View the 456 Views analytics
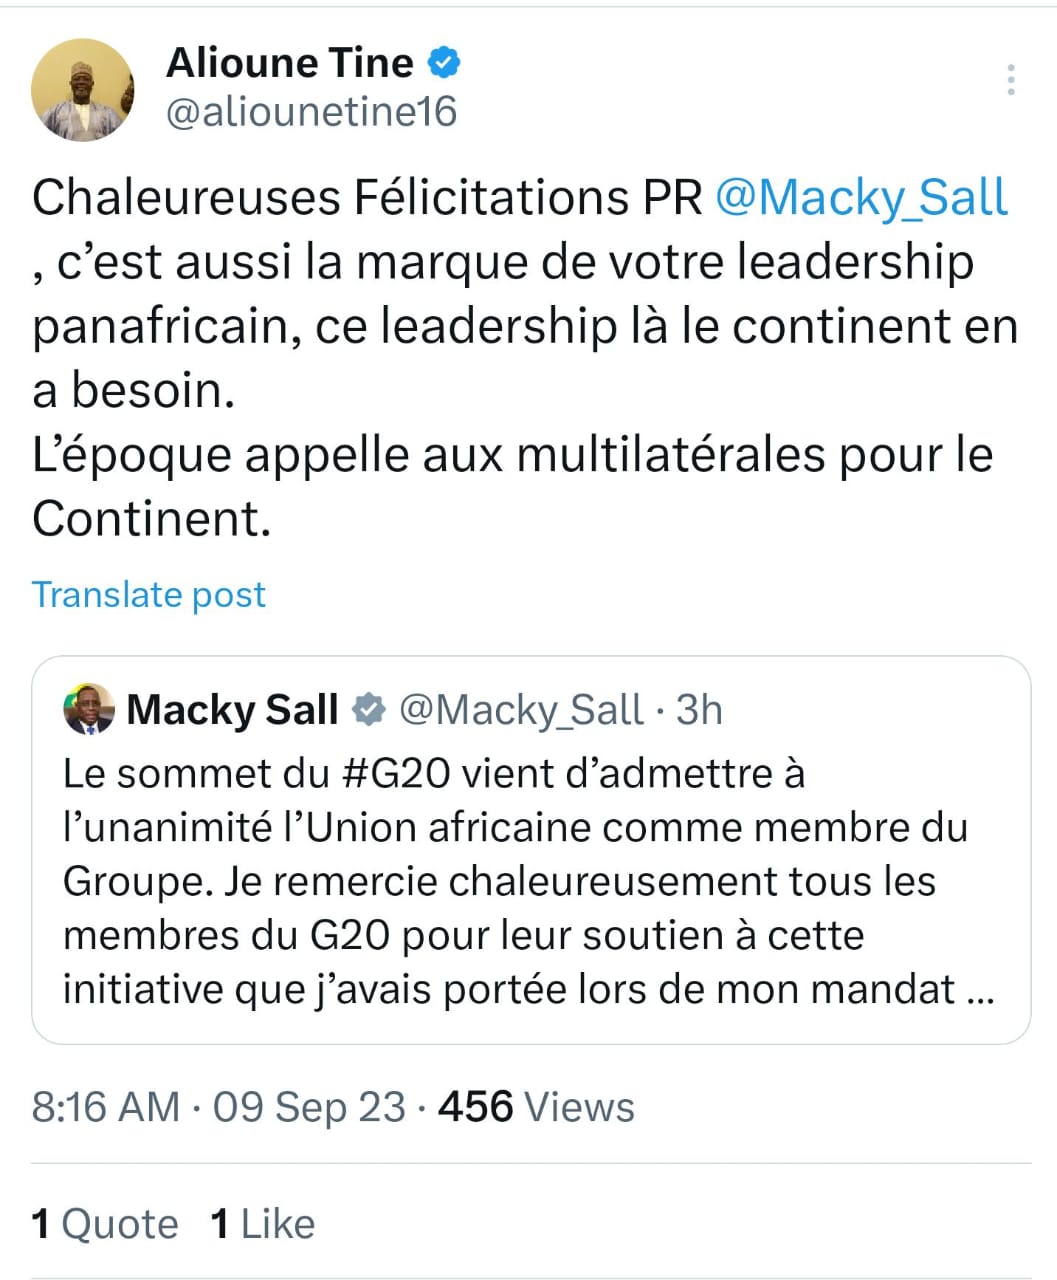The image size is (1057, 1280). (x=536, y=1108)
